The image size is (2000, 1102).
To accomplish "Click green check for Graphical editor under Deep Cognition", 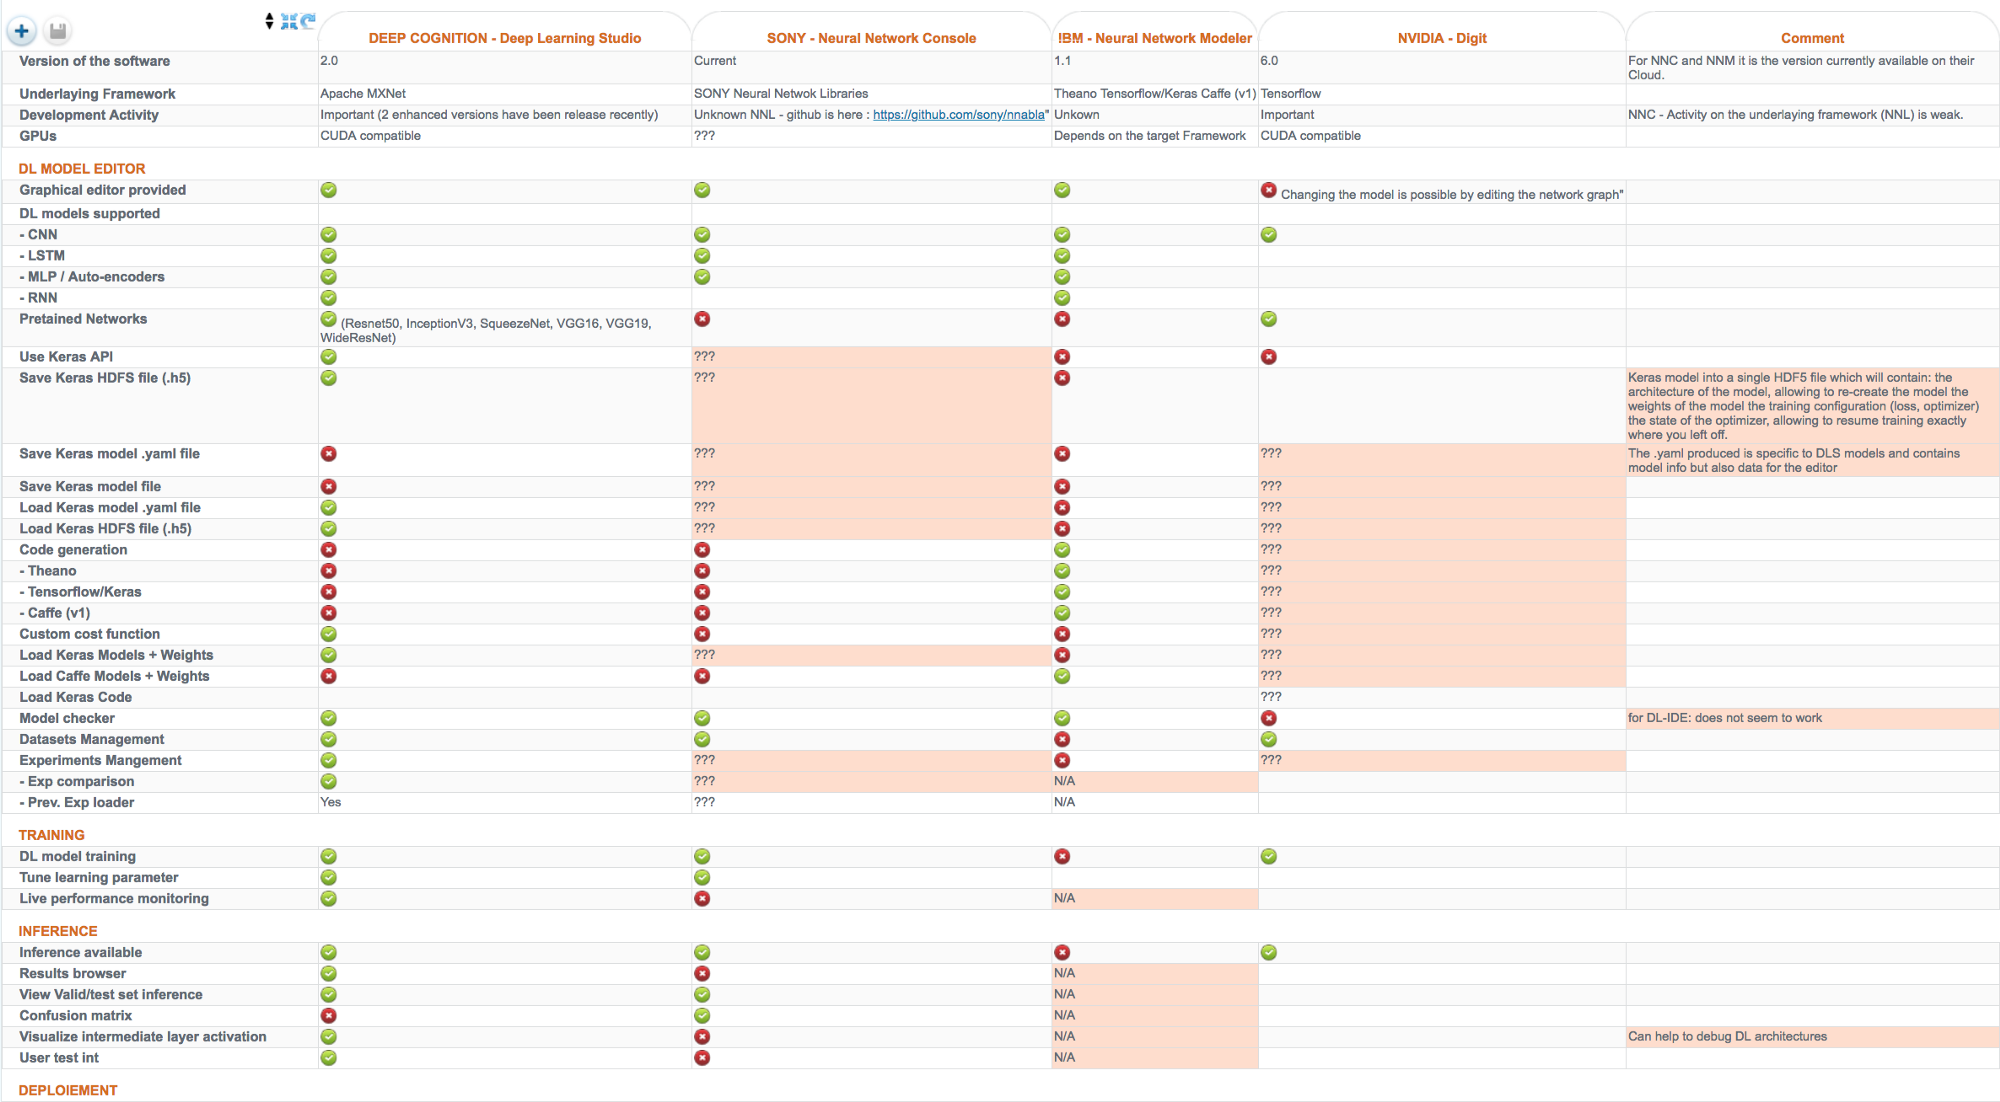I will (x=329, y=190).
